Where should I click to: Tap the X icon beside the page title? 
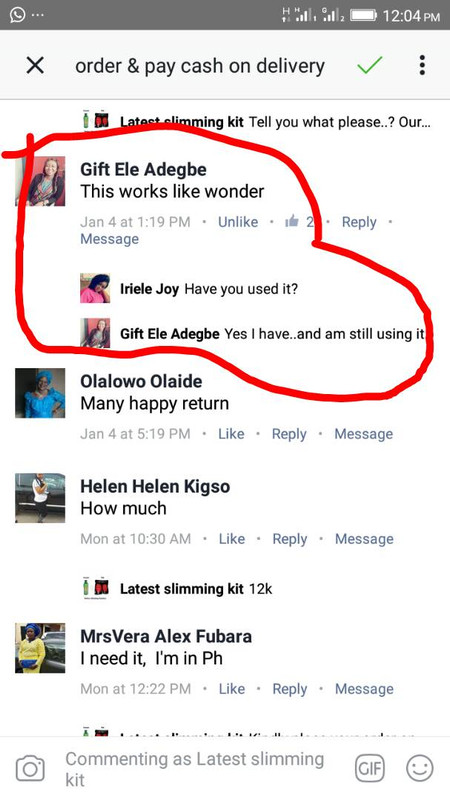pos(35,65)
